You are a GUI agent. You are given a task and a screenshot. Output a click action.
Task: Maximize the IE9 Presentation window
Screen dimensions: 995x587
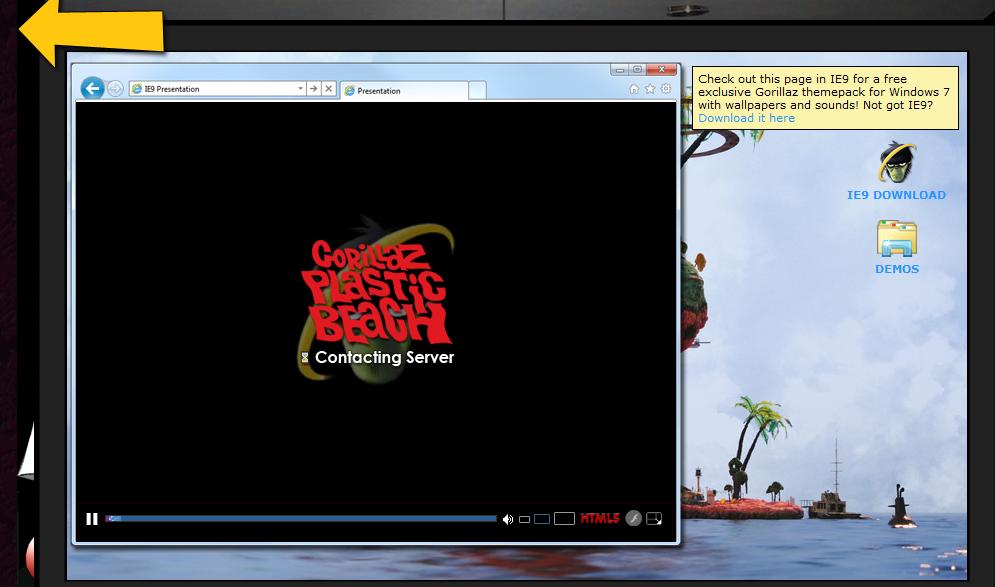coord(638,69)
